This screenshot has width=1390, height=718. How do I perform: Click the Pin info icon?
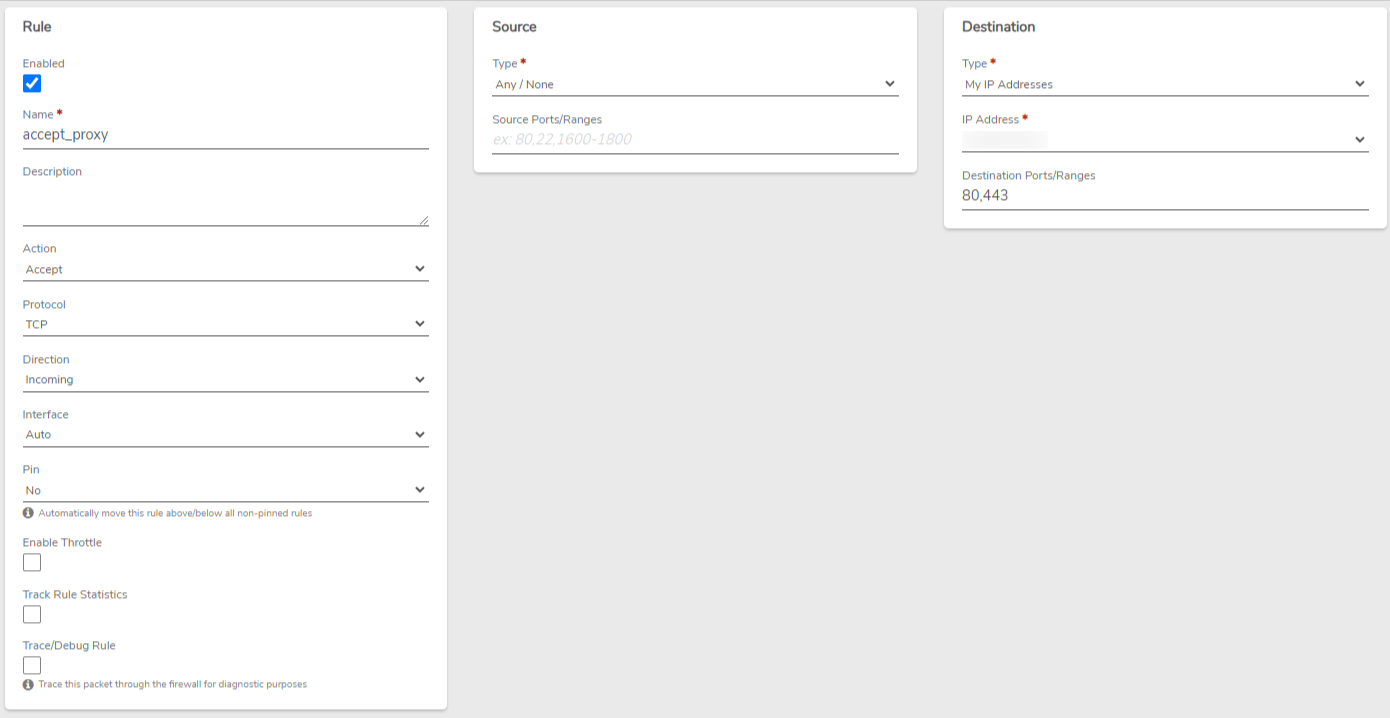(28, 513)
